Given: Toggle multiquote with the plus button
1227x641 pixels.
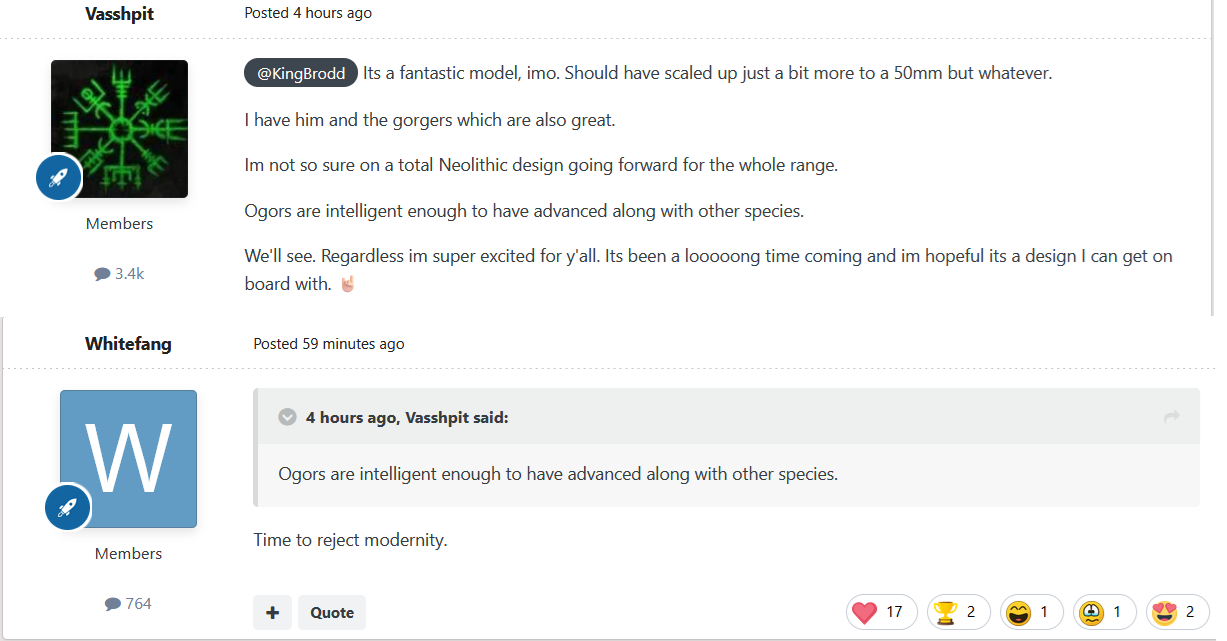Looking at the screenshot, I should coord(272,612).
